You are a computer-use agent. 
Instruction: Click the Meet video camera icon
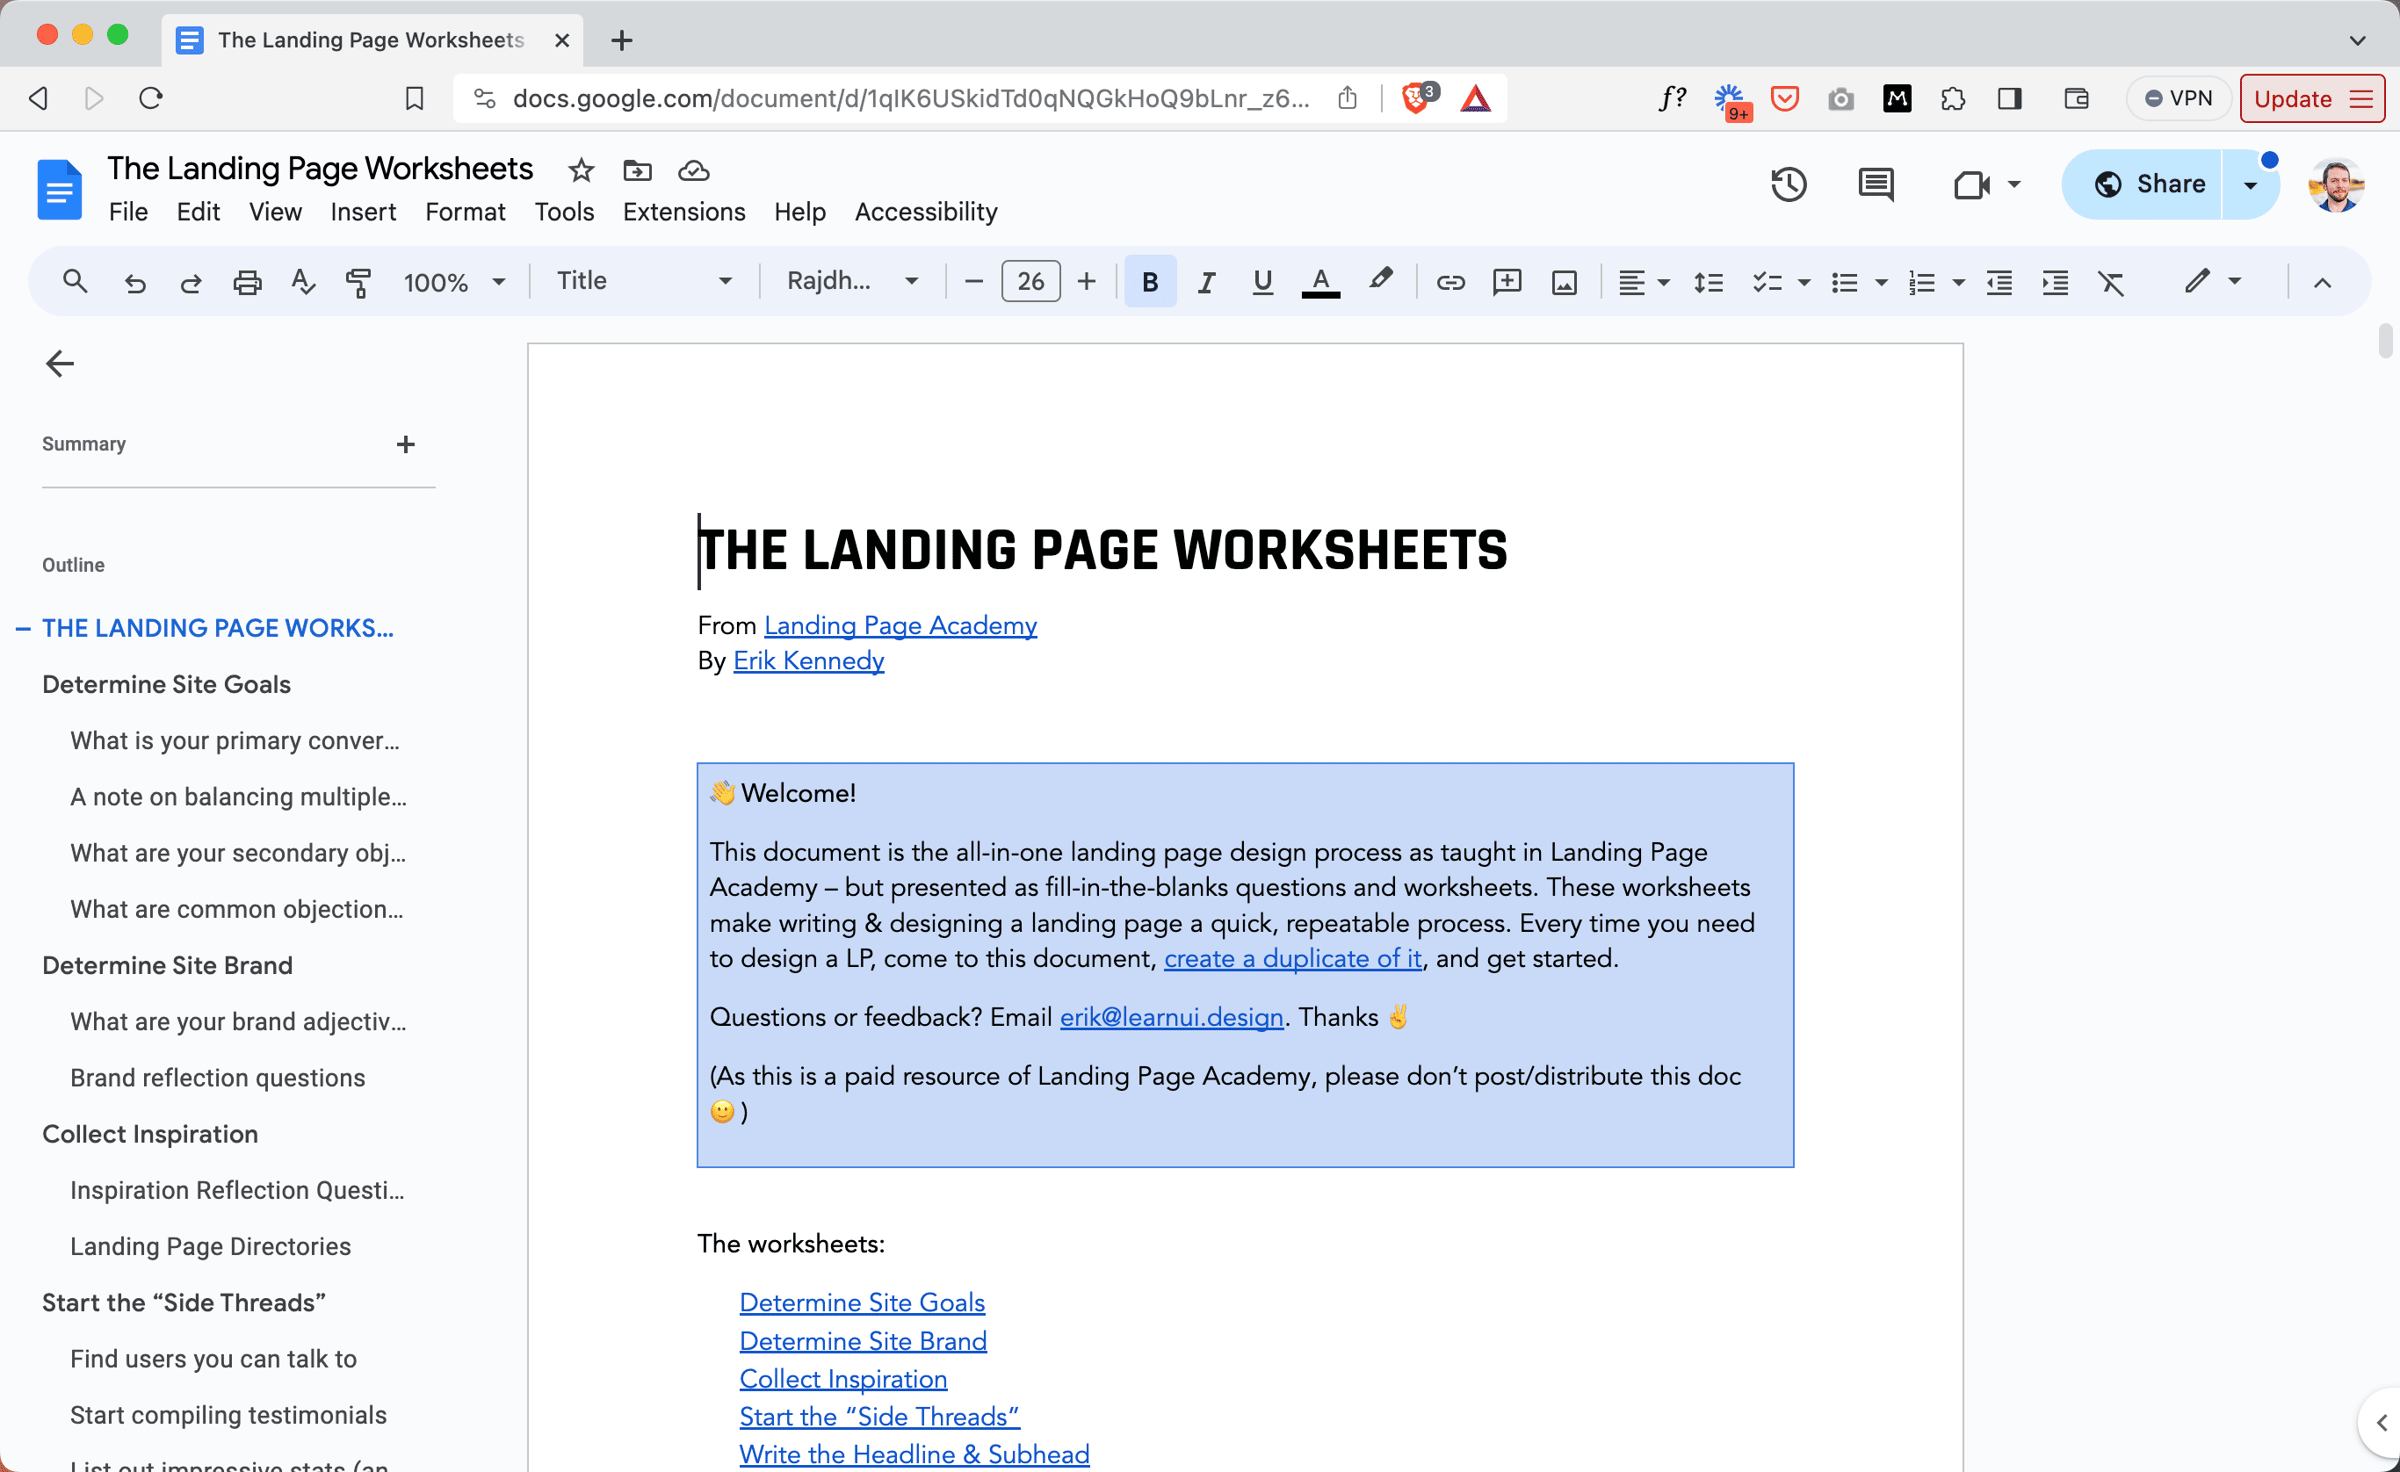point(1971,185)
